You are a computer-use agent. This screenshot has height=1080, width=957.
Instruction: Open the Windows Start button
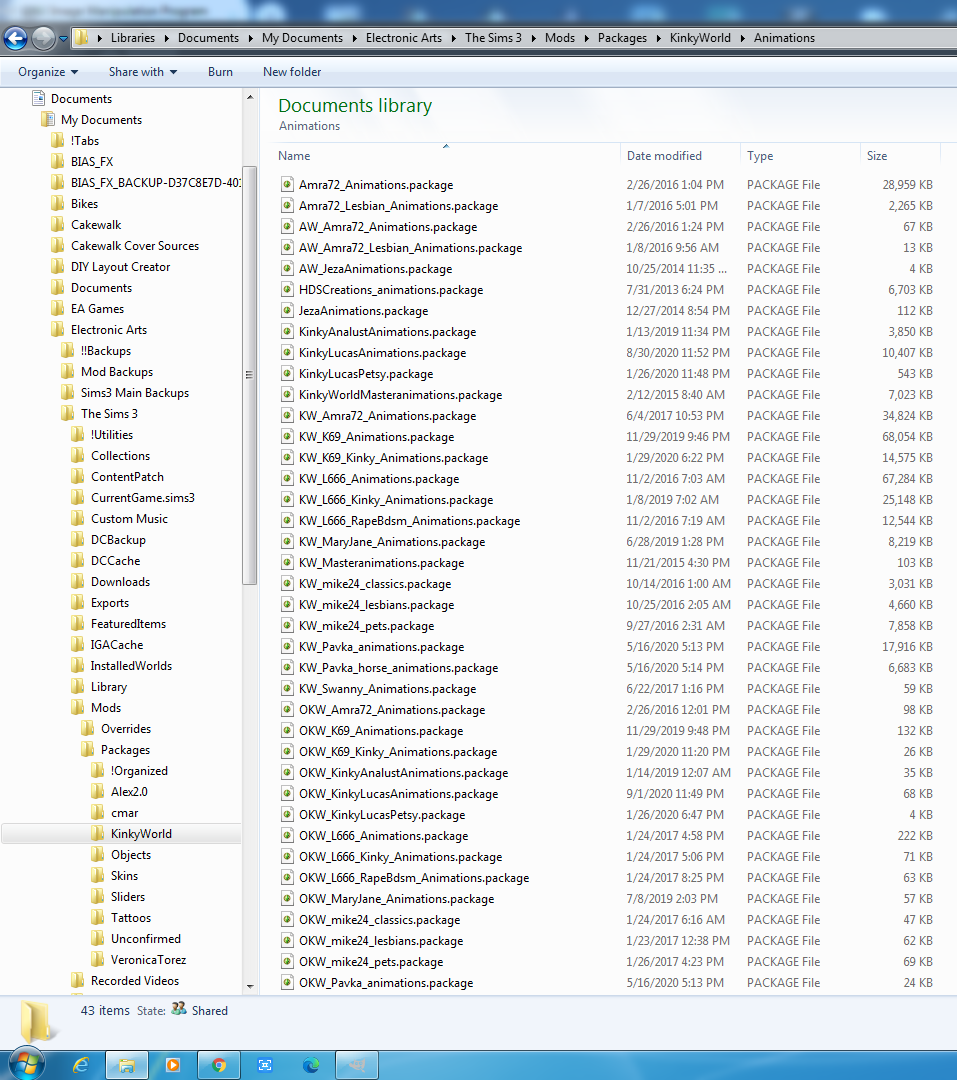[x=25, y=1064]
